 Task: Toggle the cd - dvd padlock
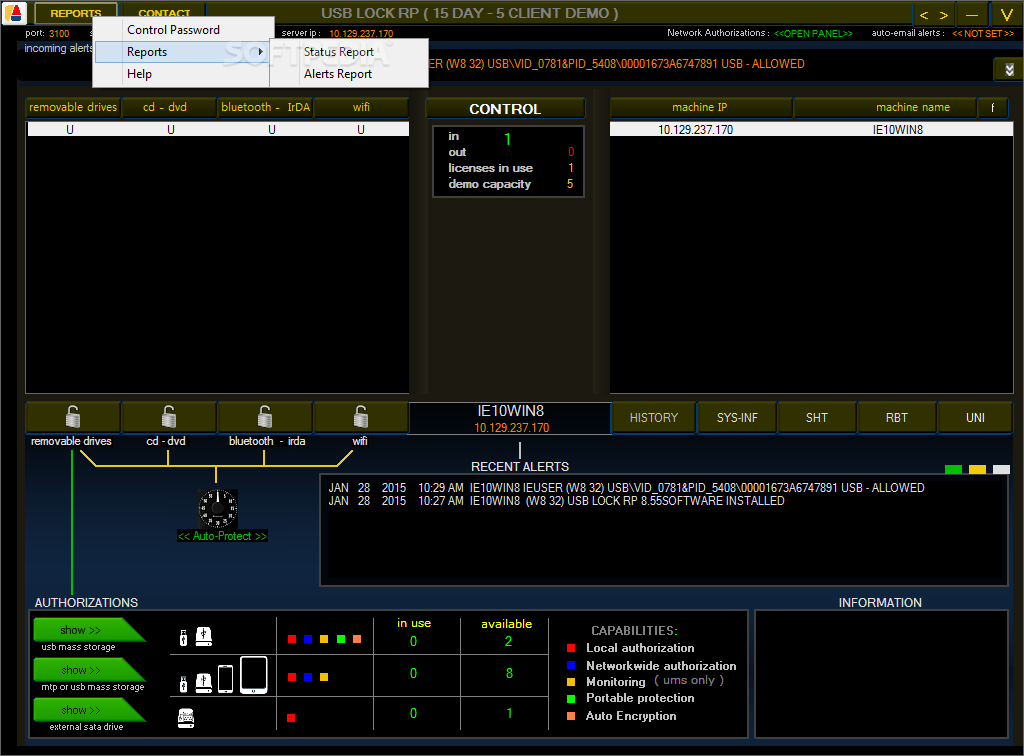pos(168,417)
